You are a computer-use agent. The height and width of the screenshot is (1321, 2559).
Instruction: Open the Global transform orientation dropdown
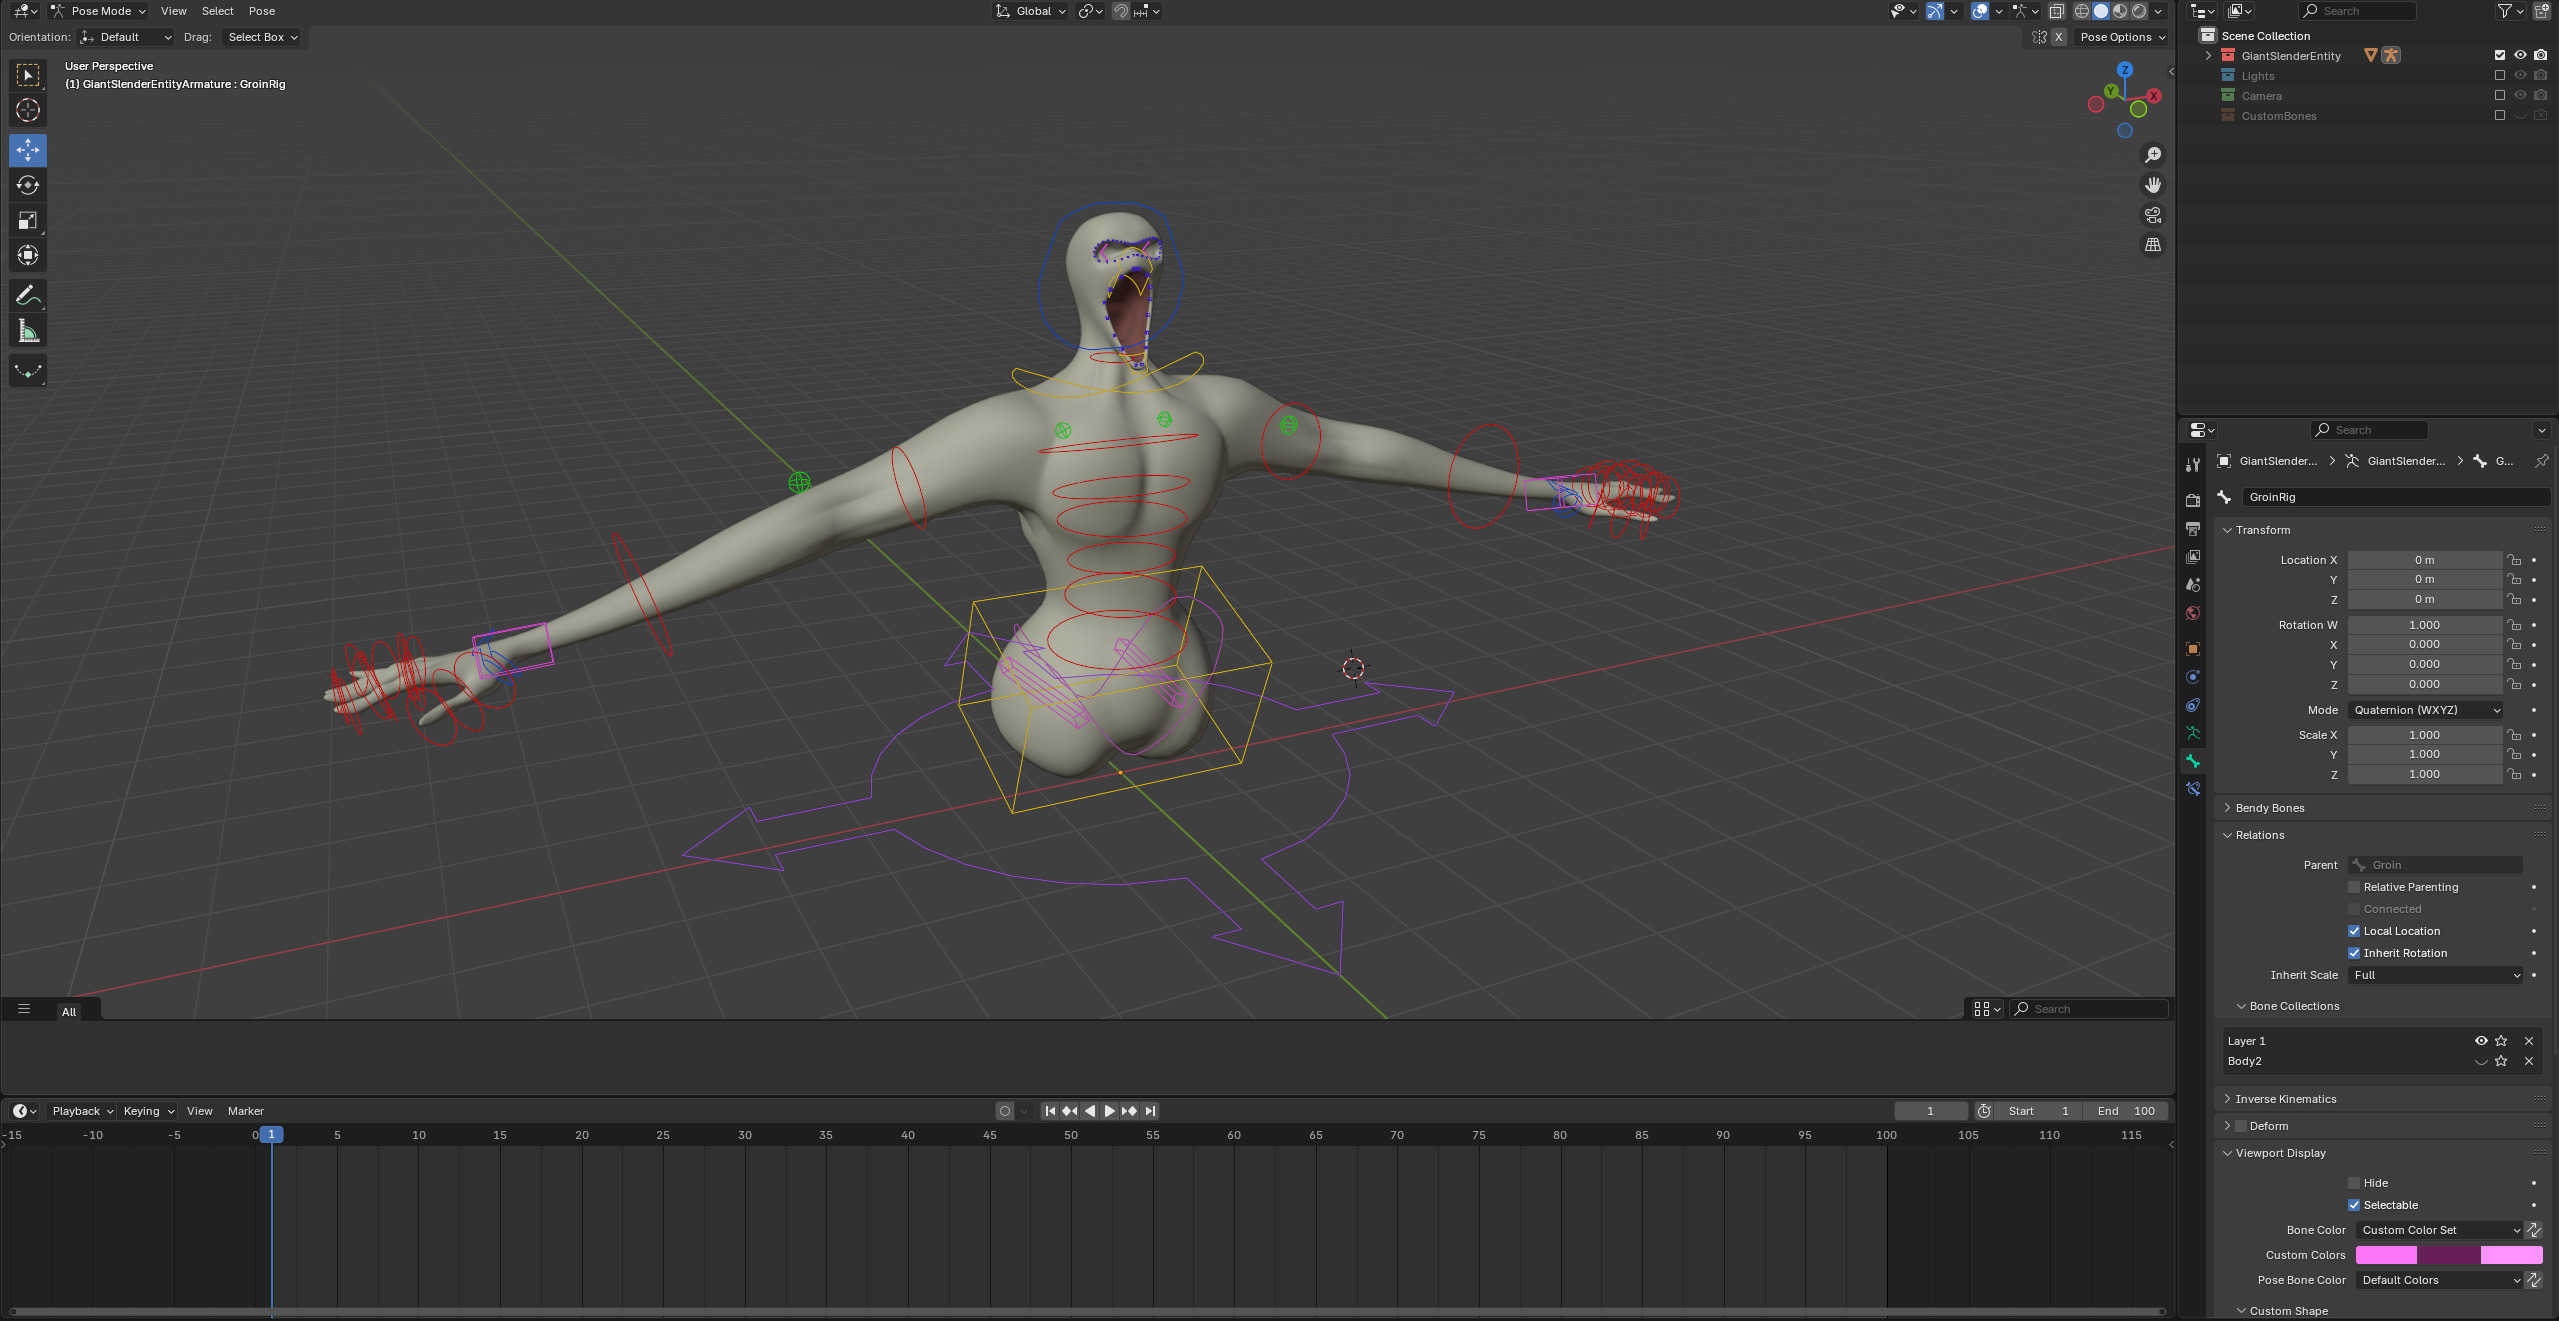click(x=1031, y=11)
